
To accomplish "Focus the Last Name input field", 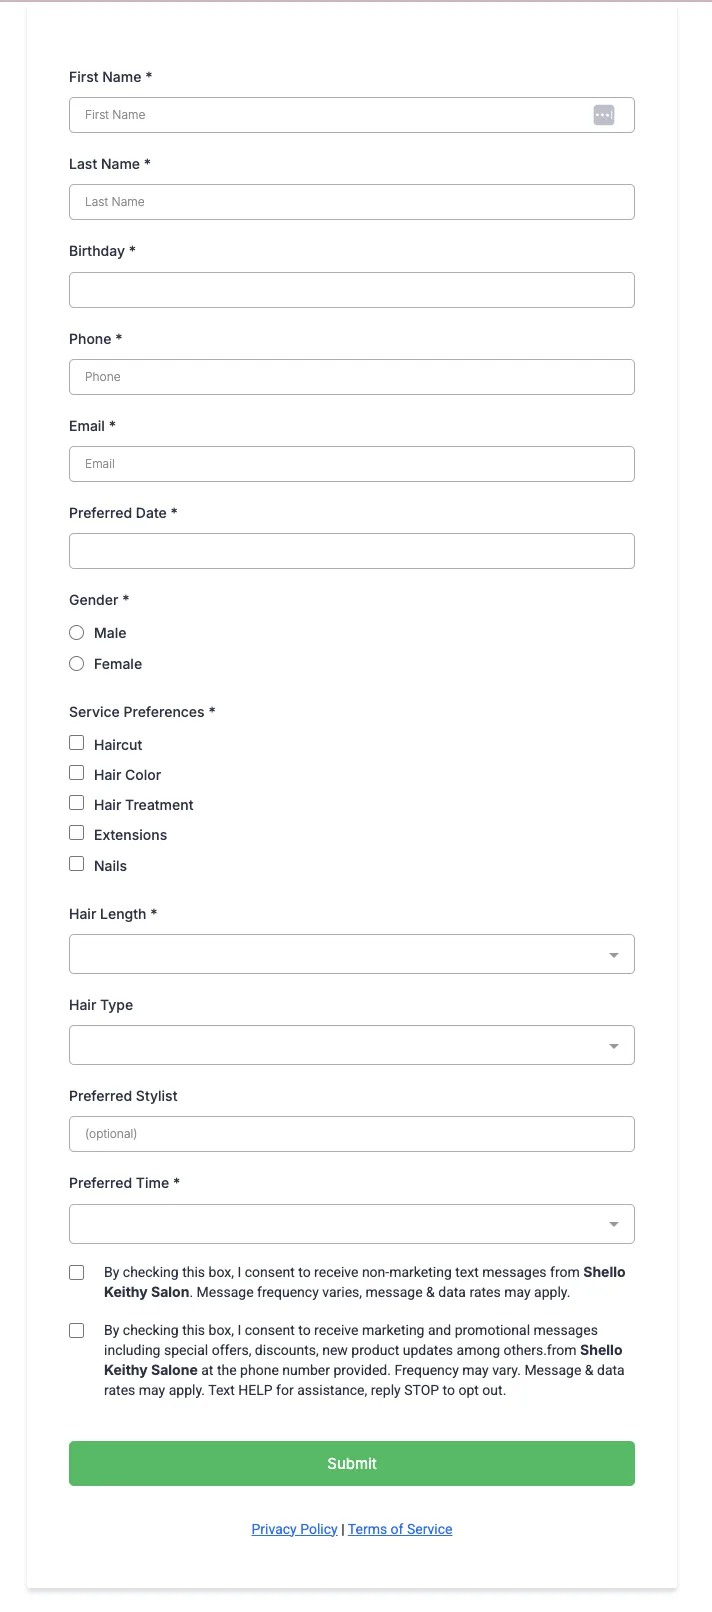I will (x=352, y=202).
